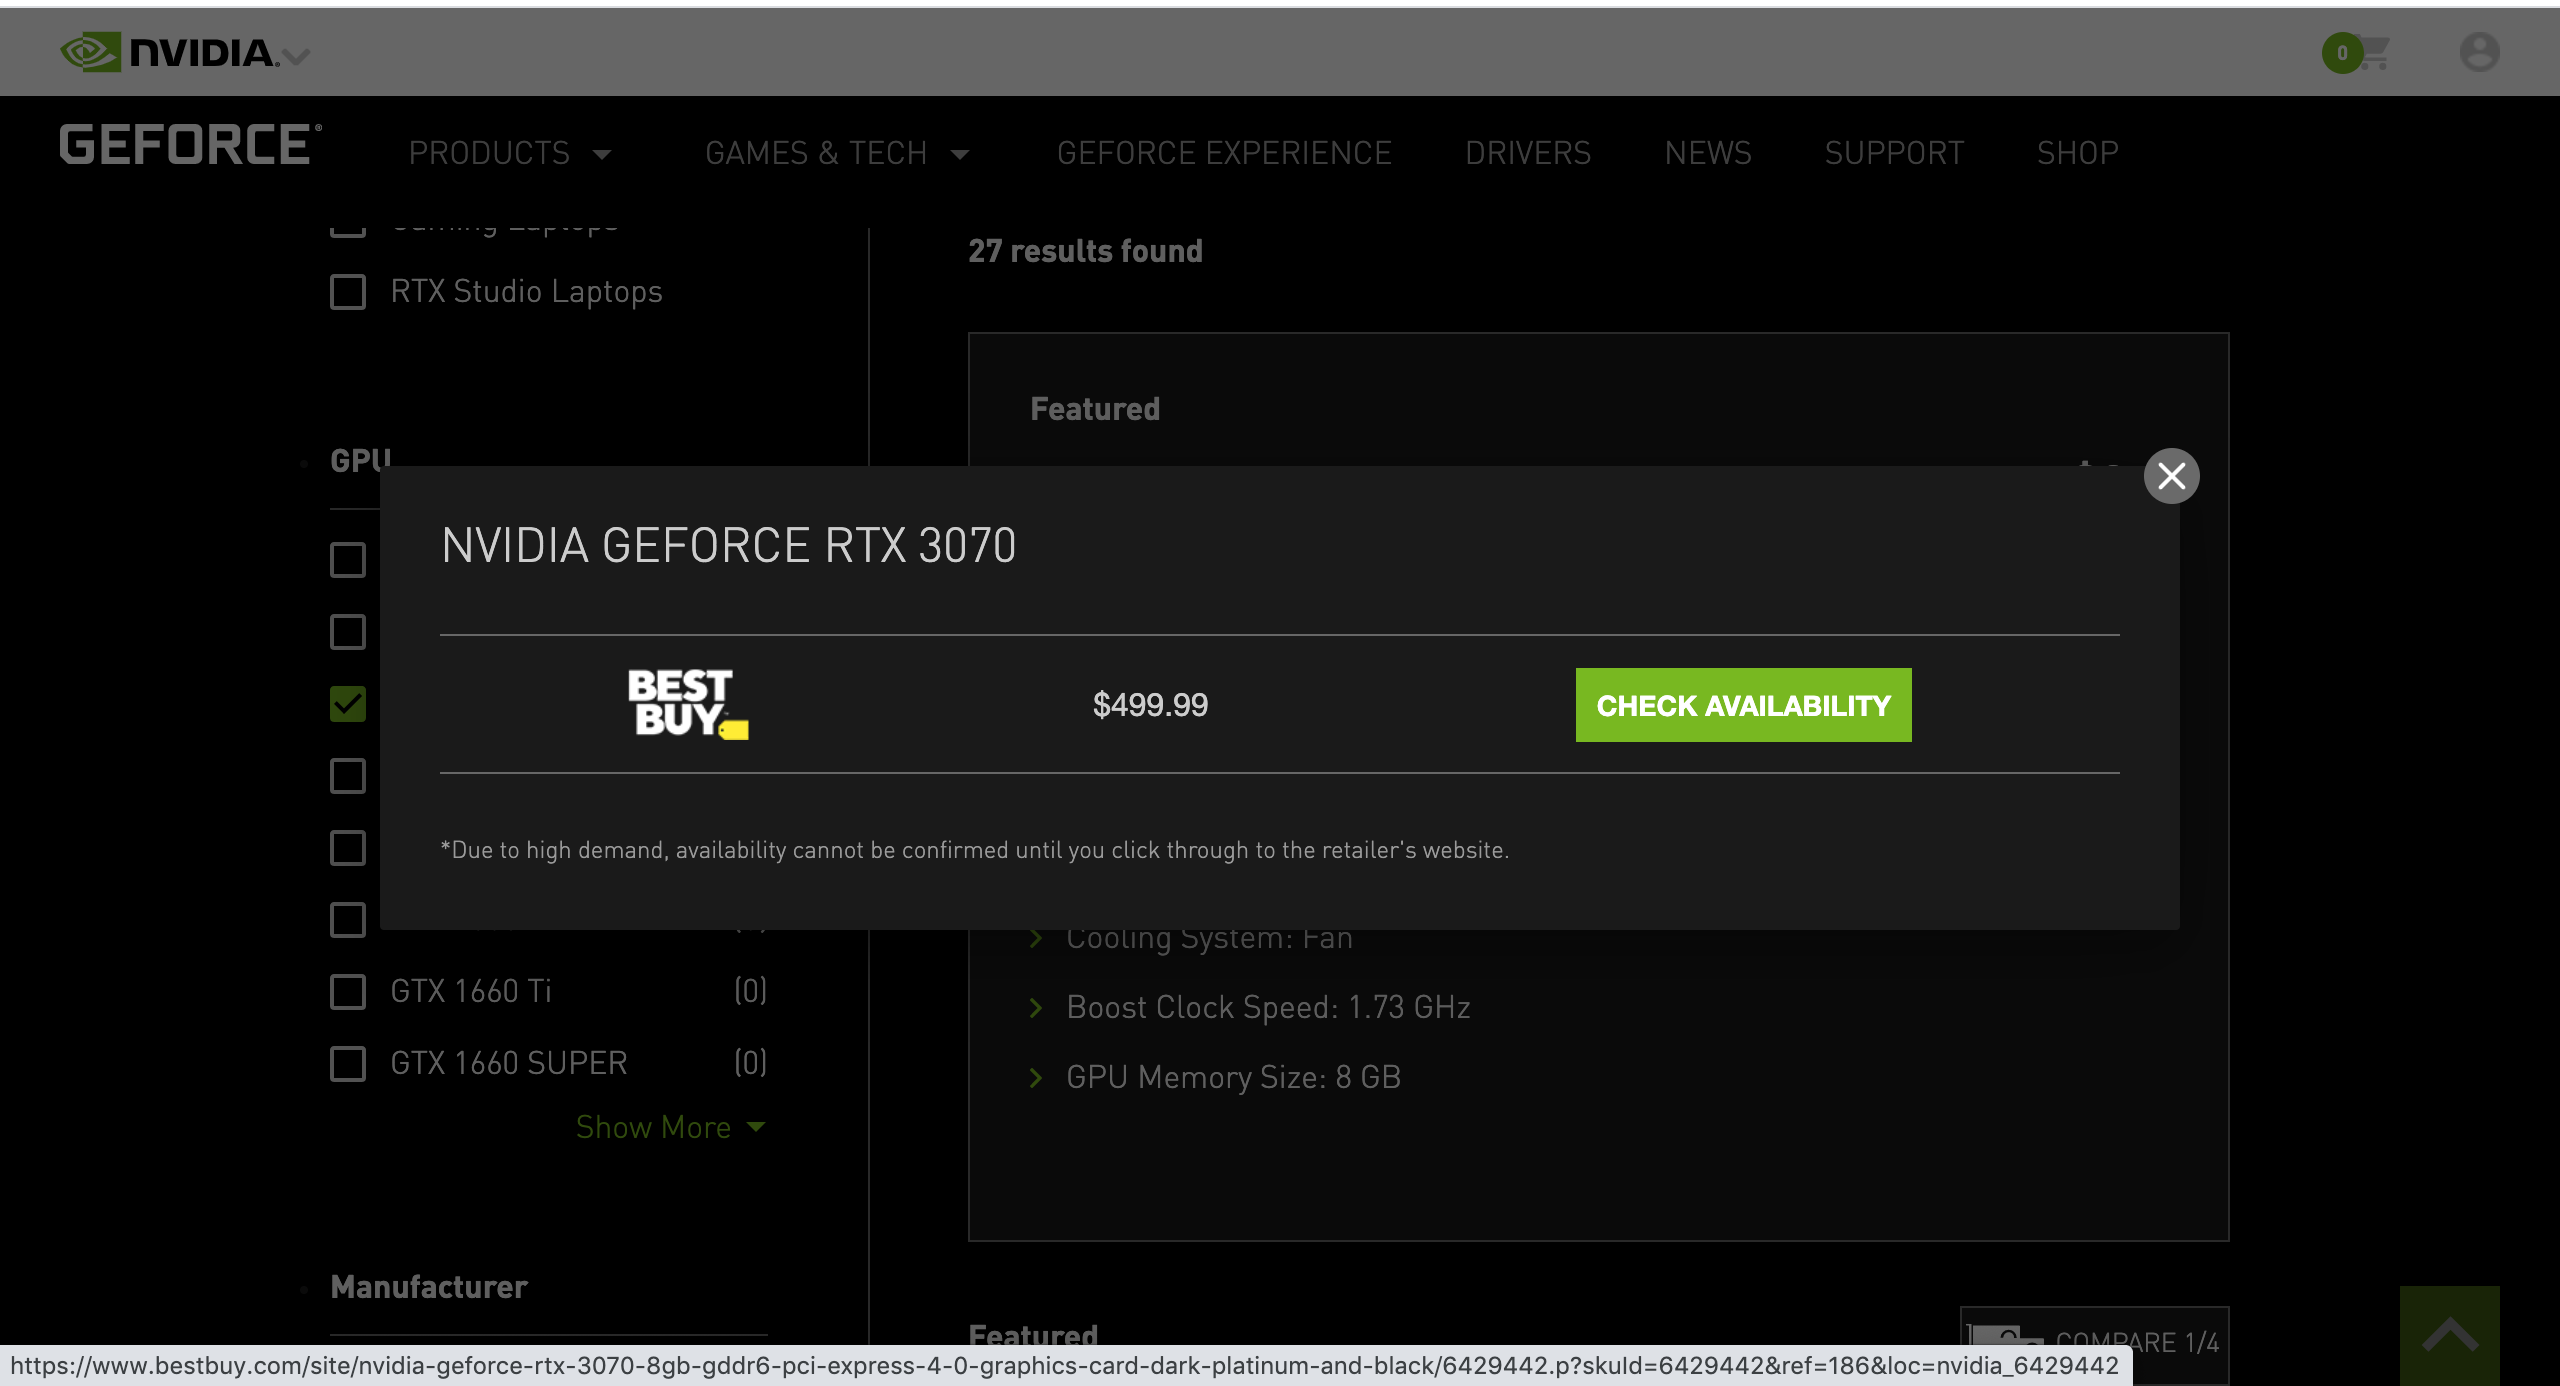The height and width of the screenshot is (1386, 2560).
Task: Click Boost Clock Speed: 1.73 GHz line
Action: (1268, 1008)
